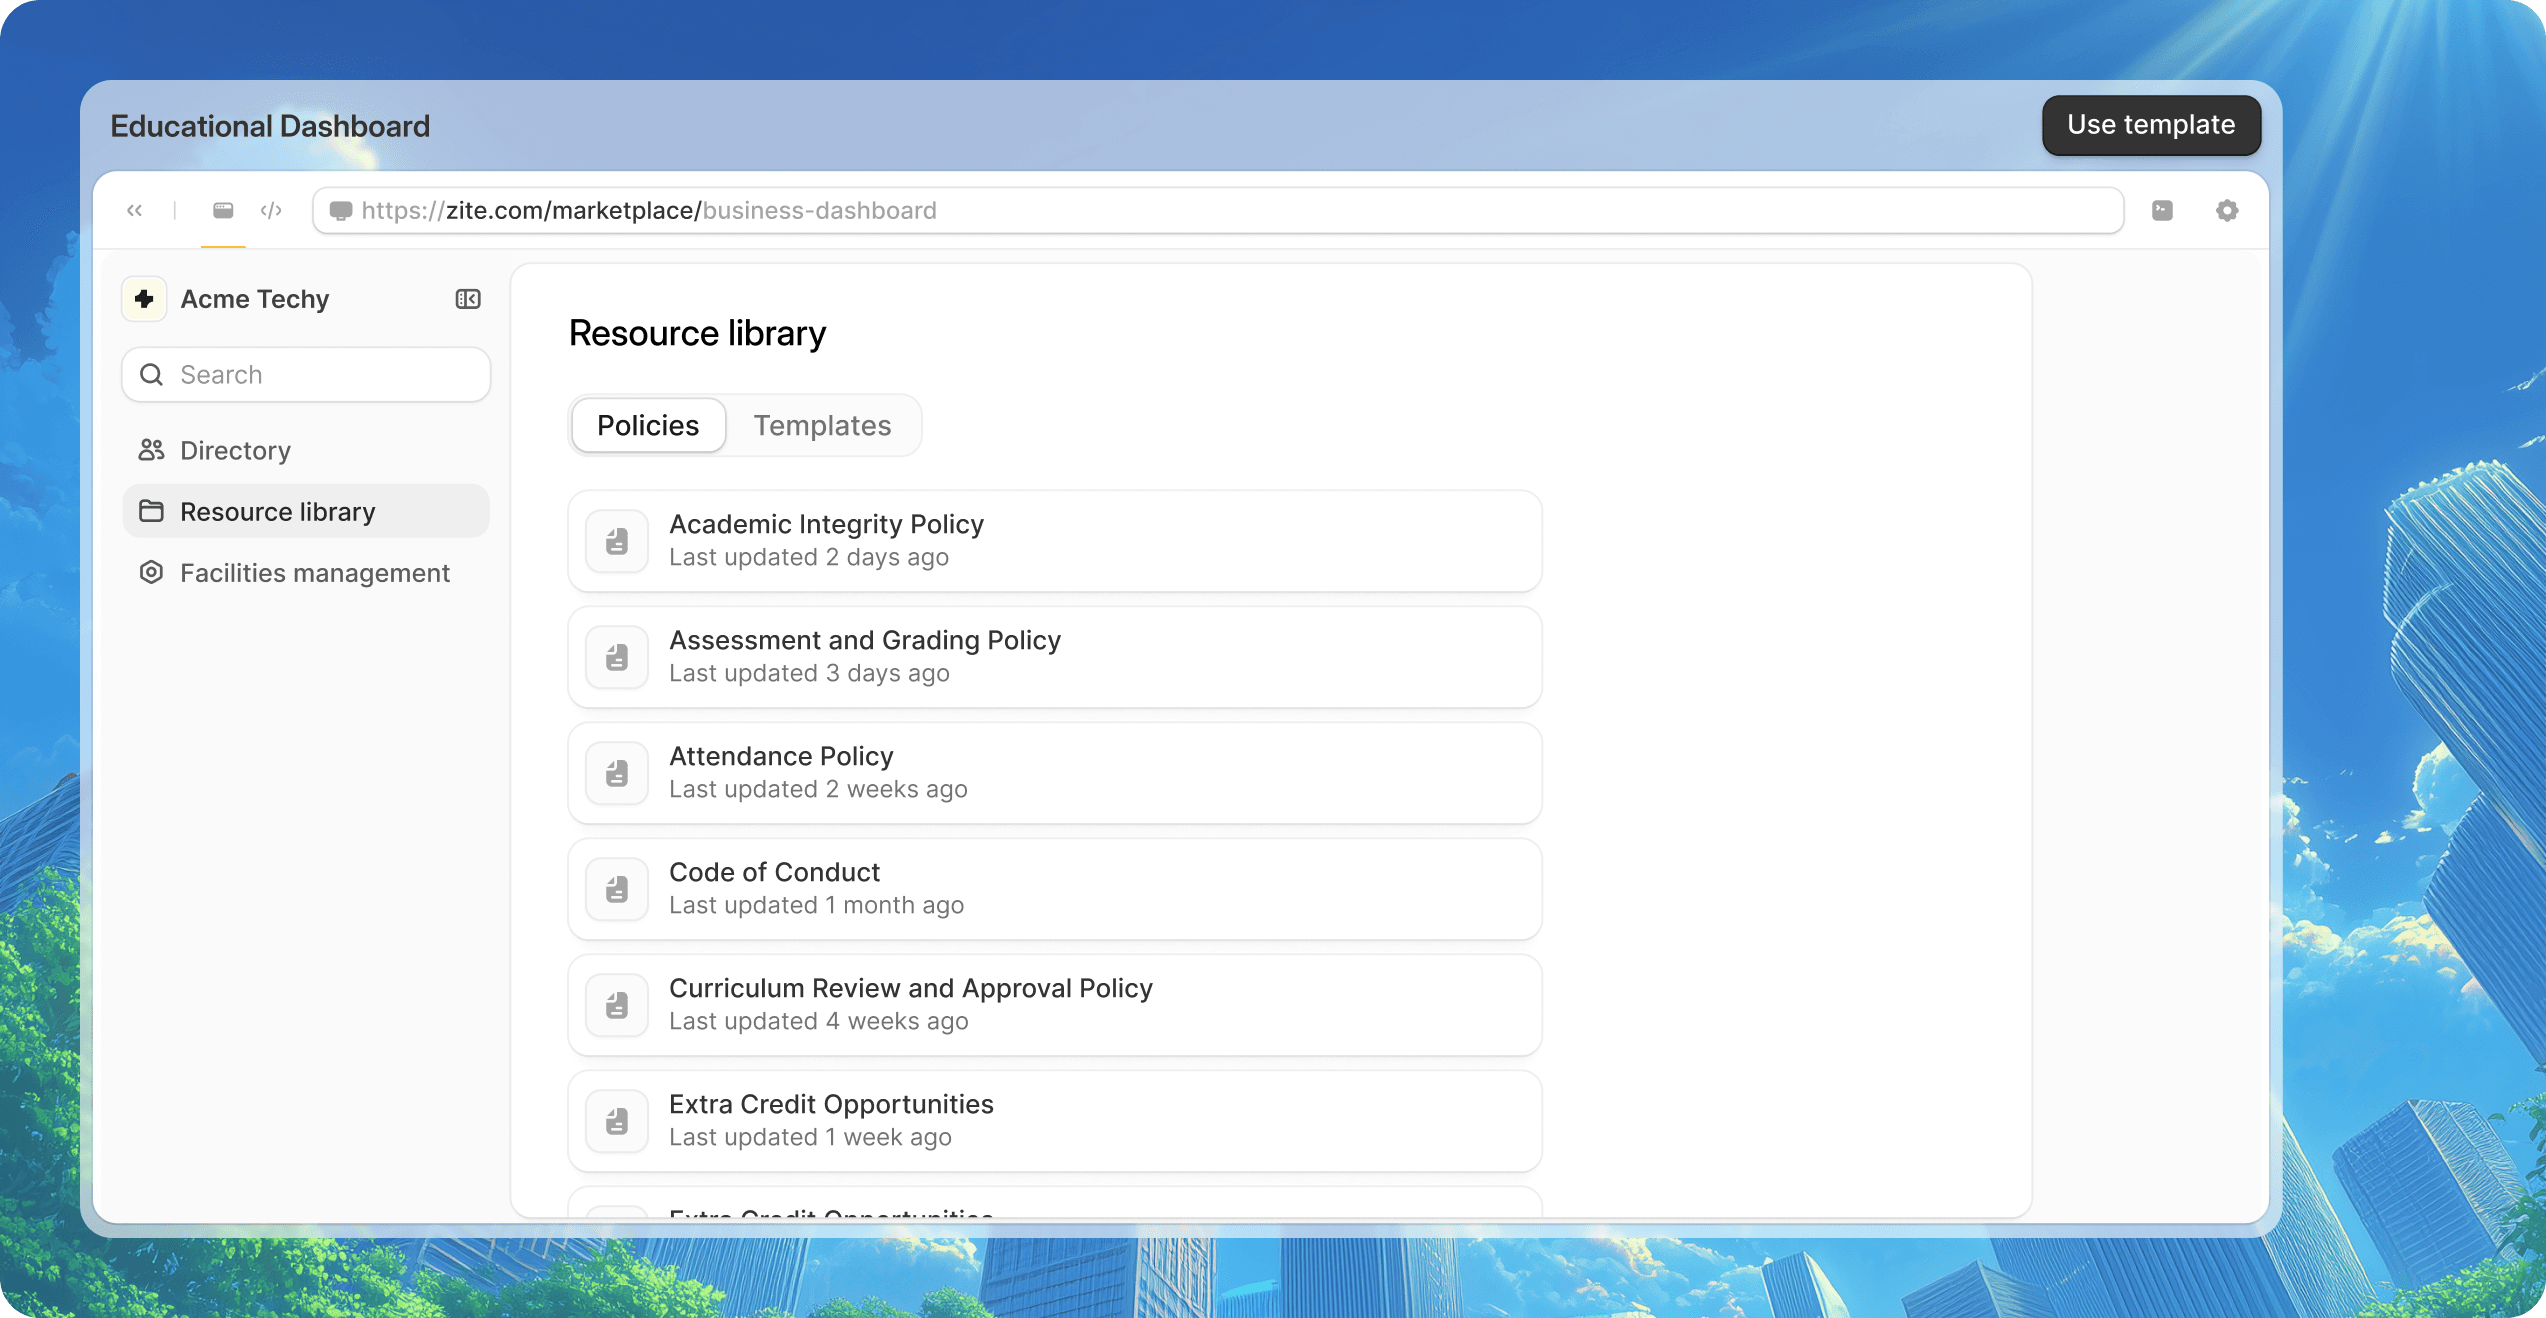Click the people icon beside Directory
This screenshot has width=2546, height=1318.
pyautogui.click(x=151, y=450)
